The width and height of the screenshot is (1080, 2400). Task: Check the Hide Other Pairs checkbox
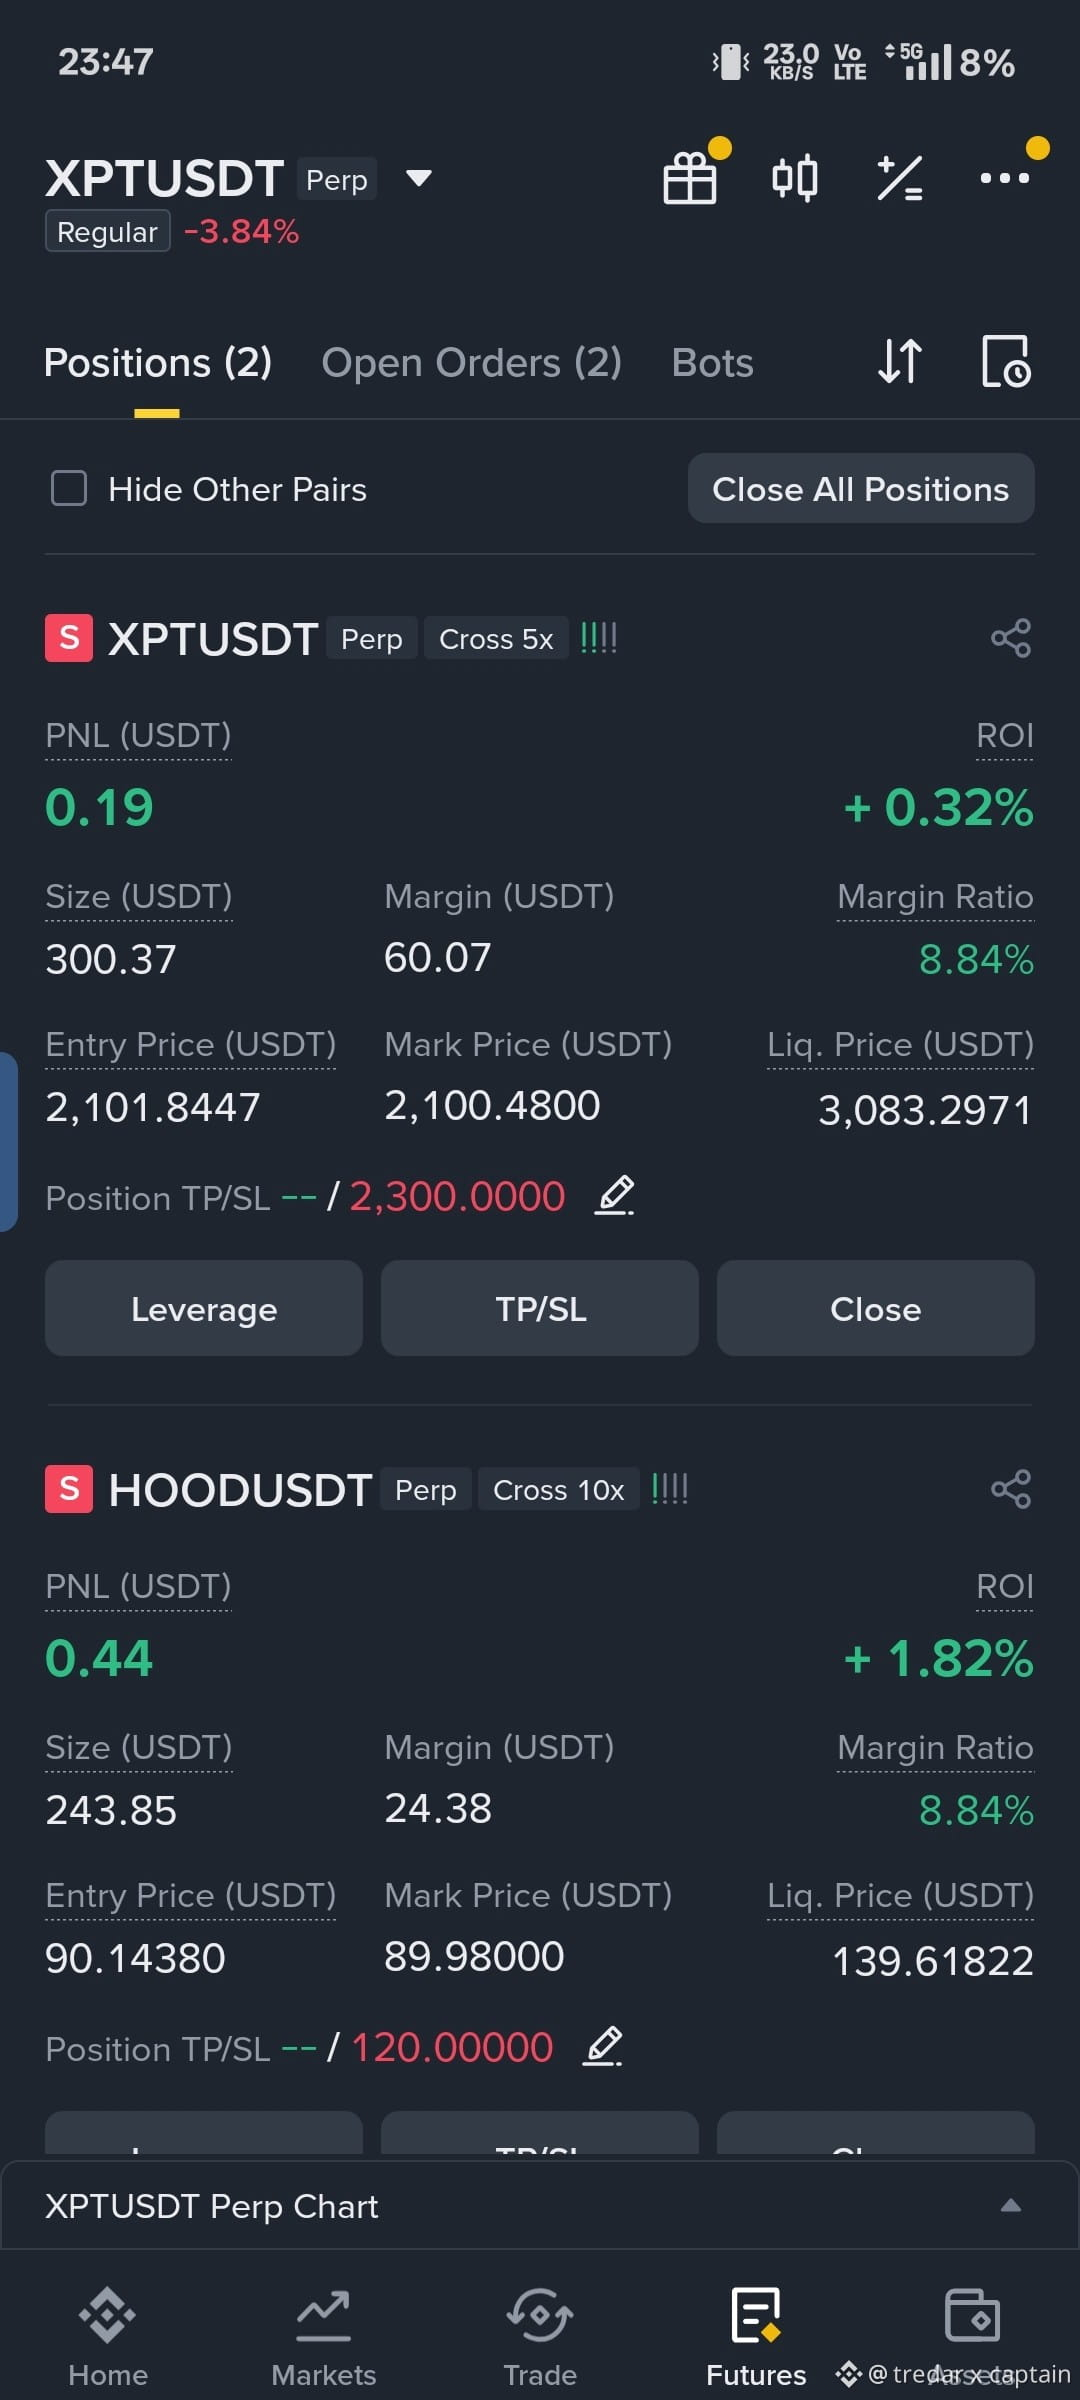pyautogui.click(x=69, y=489)
